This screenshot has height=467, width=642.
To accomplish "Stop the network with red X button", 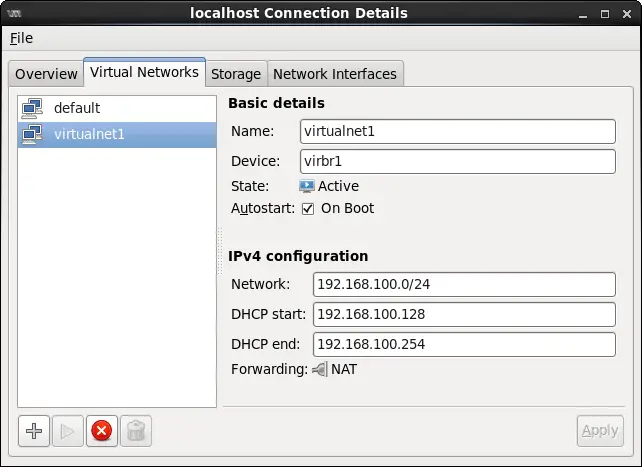I will coord(102,431).
